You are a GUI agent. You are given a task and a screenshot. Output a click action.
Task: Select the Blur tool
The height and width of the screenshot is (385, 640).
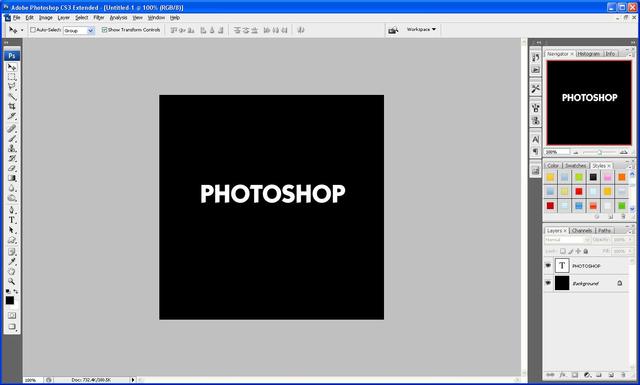coord(12,188)
